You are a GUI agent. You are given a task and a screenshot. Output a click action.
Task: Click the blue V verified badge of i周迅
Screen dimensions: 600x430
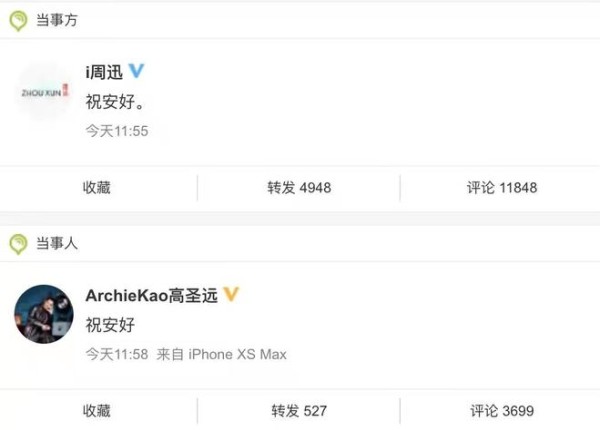pos(136,70)
